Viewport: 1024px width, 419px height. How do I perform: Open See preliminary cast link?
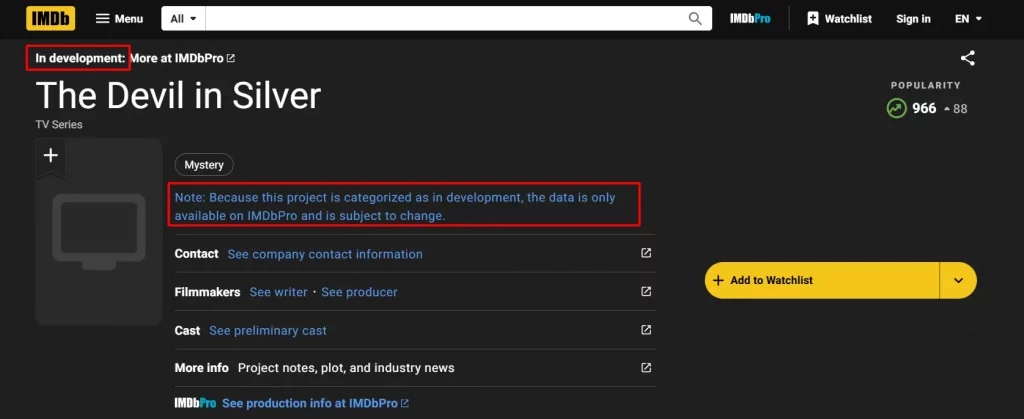[x=268, y=331]
